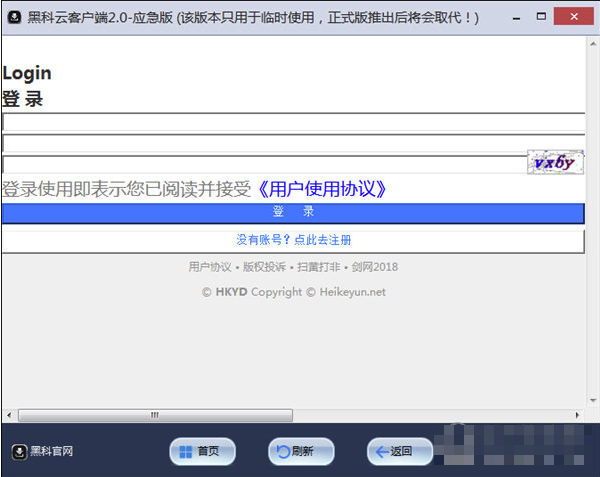Click the vxby captcha image
The image size is (600, 477).
point(555,163)
